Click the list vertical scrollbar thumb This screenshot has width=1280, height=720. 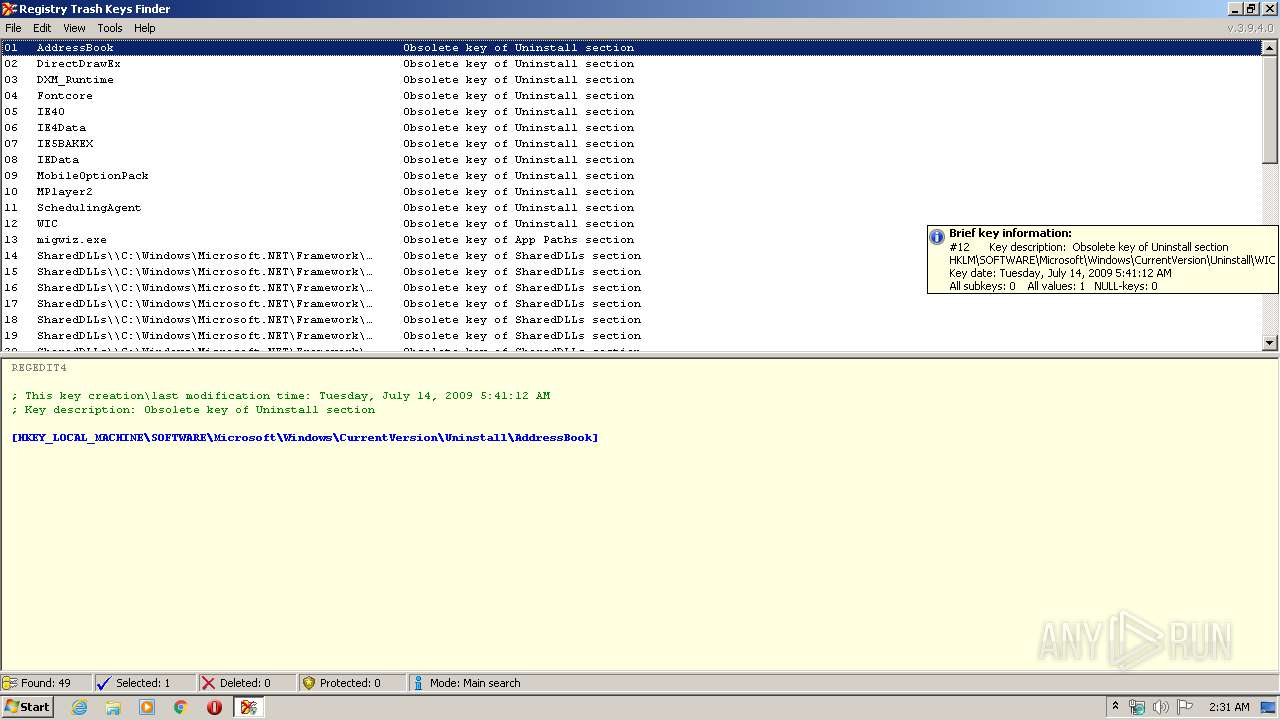click(x=1270, y=110)
